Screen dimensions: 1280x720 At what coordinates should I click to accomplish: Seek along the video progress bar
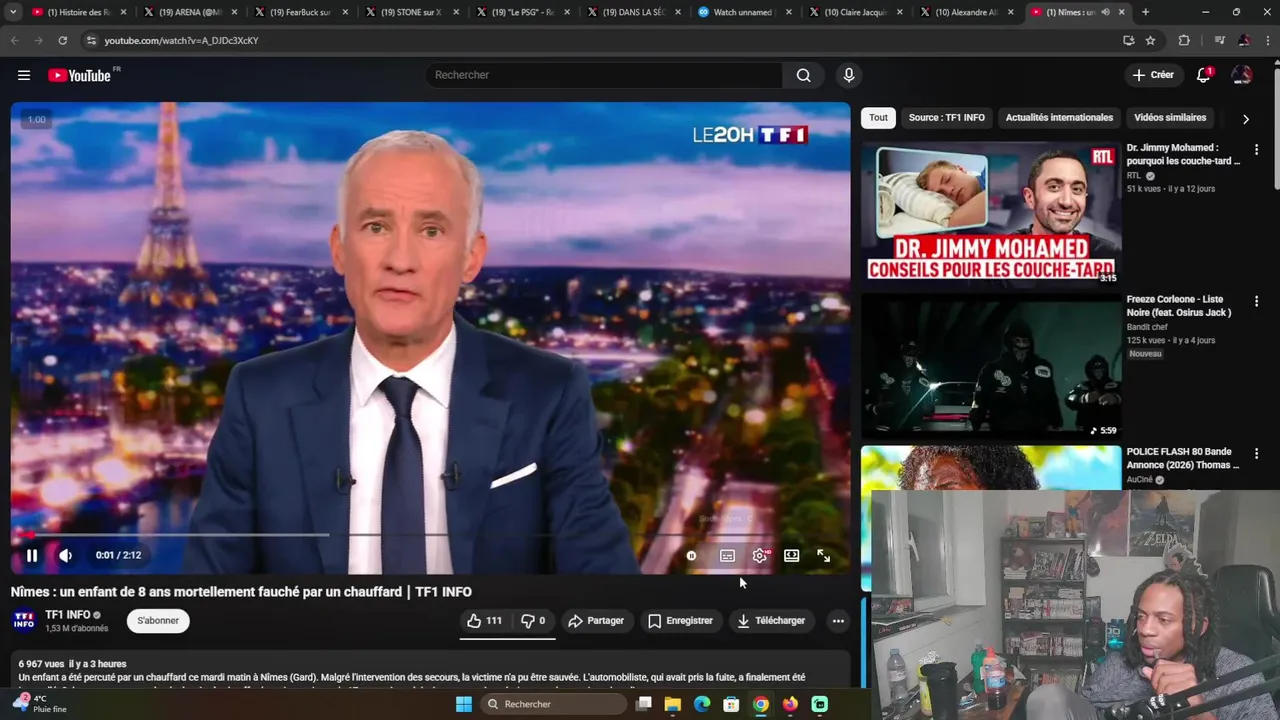[430, 535]
